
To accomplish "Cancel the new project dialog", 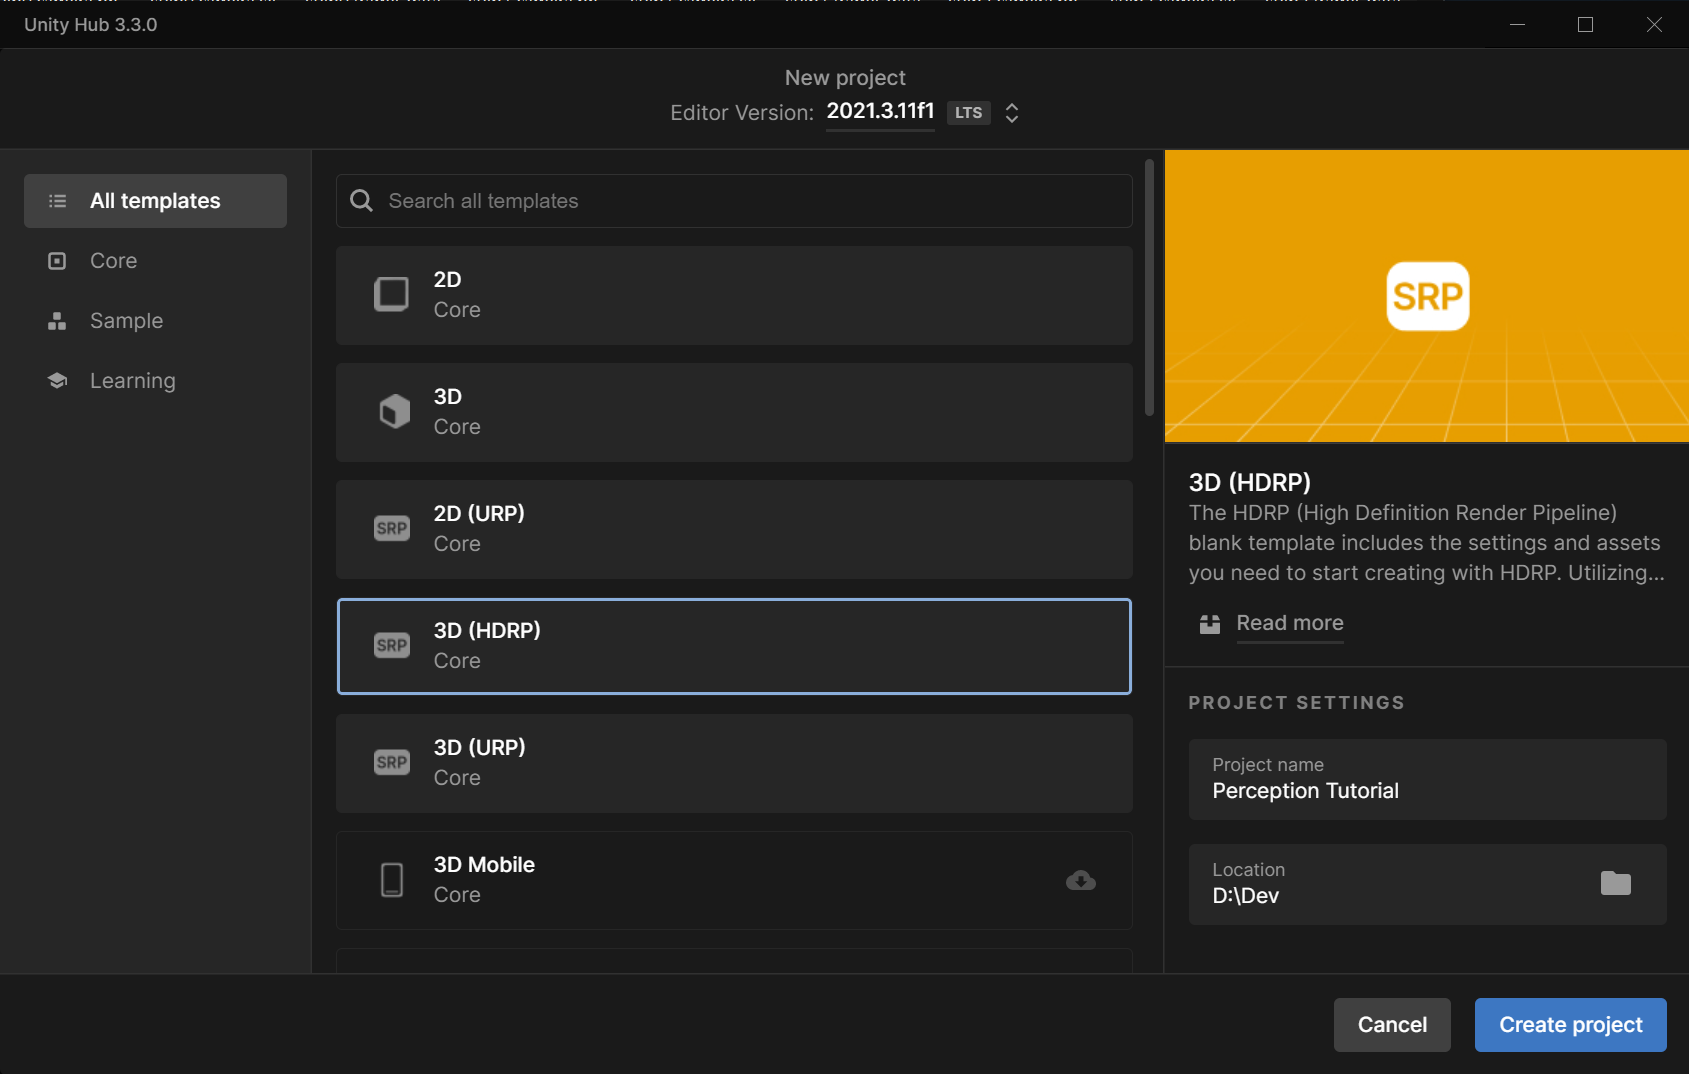I will [x=1391, y=1025].
